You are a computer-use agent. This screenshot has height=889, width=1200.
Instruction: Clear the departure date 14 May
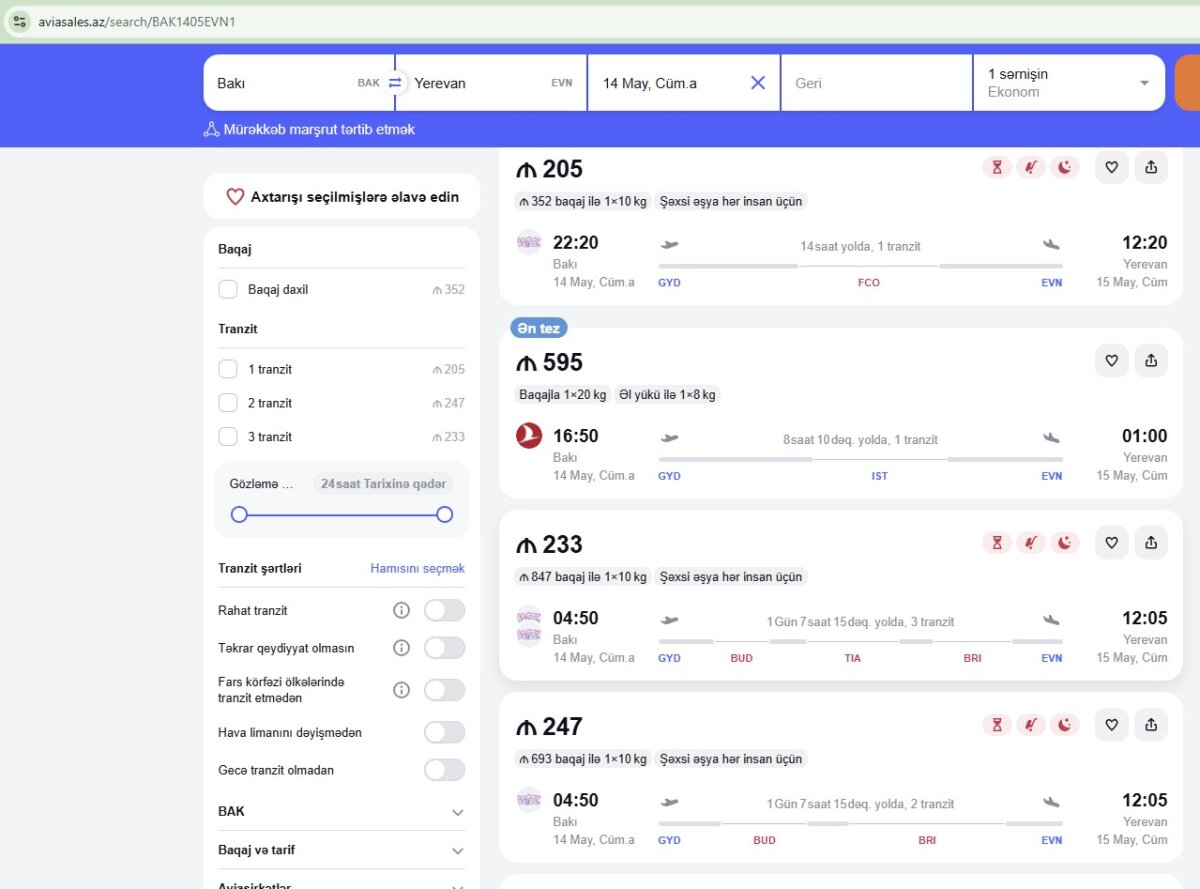[x=758, y=83]
